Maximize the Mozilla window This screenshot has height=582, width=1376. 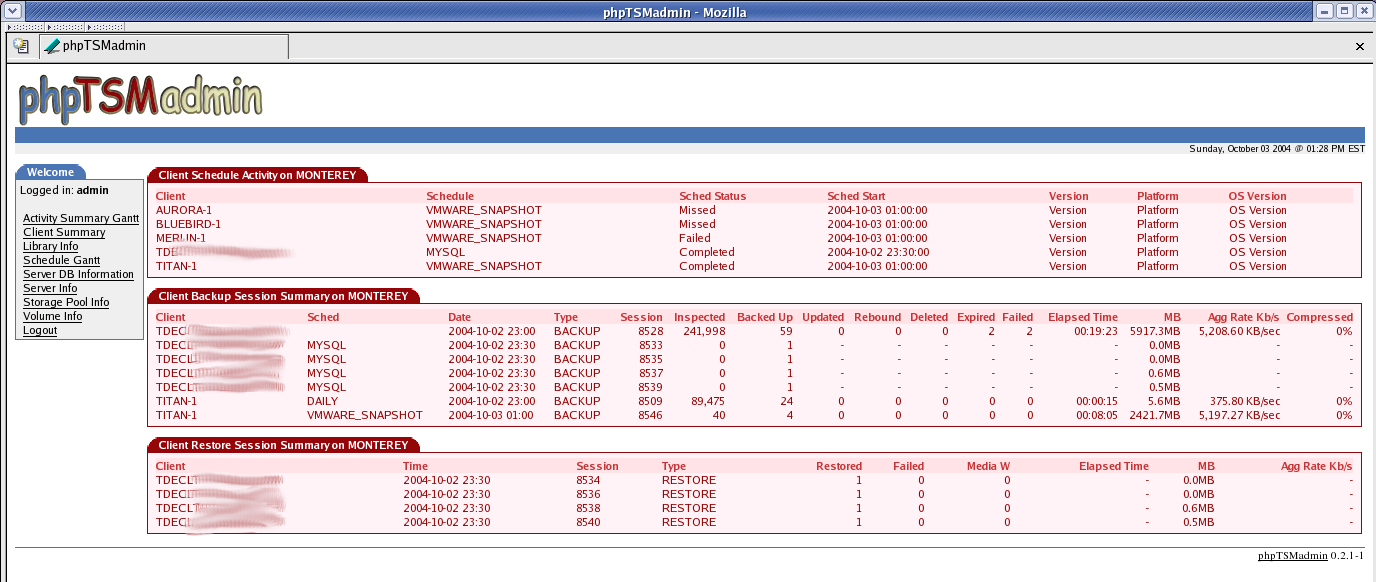(x=1344, y=11)
